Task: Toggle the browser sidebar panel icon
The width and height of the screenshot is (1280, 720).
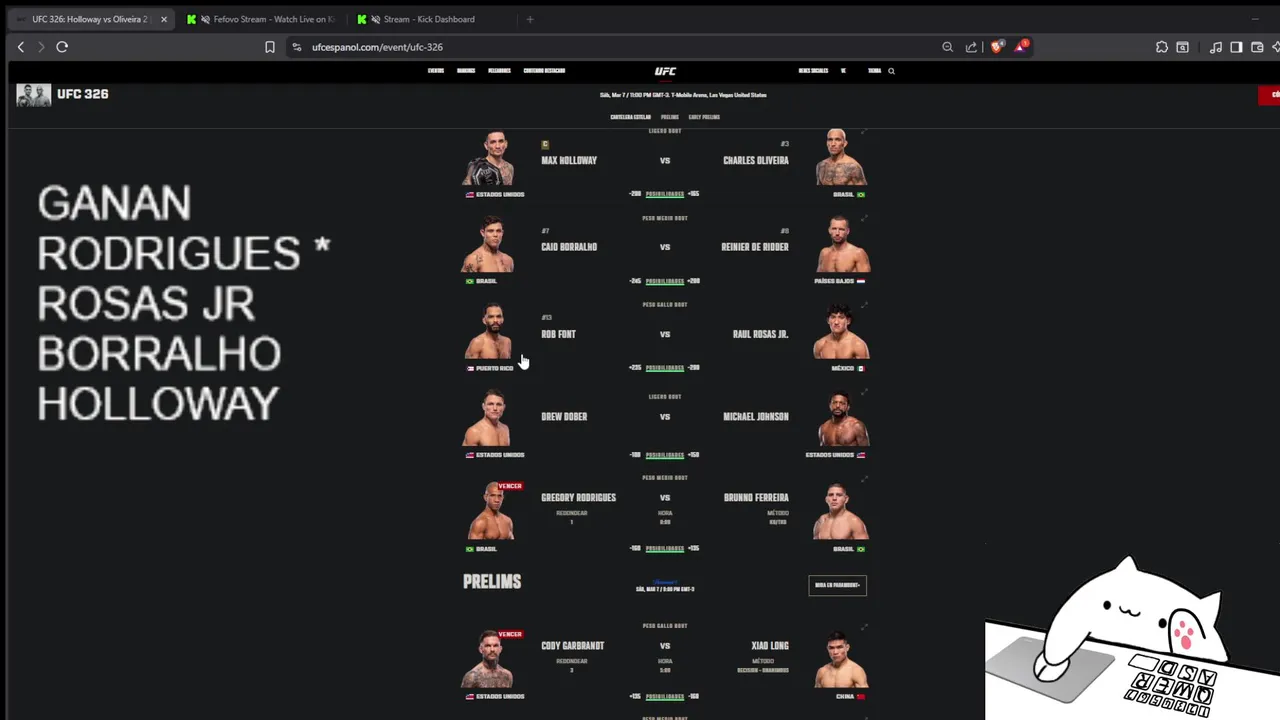Action: tap(1236, 47)
